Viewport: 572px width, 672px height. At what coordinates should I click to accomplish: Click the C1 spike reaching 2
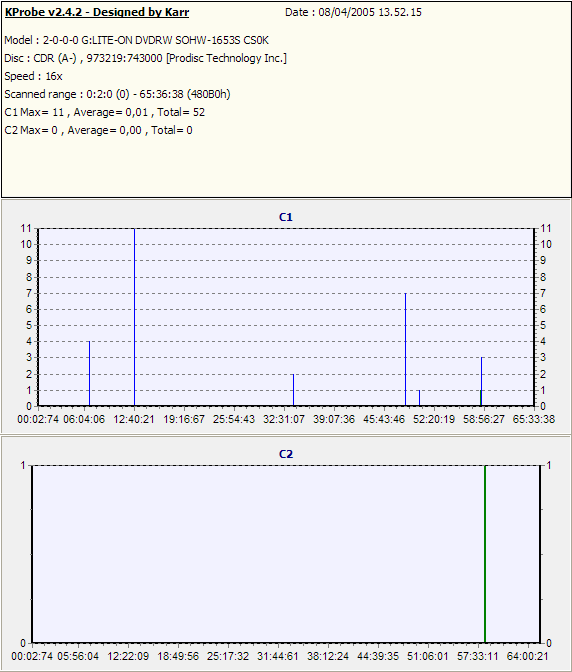(x=293, y=390)
